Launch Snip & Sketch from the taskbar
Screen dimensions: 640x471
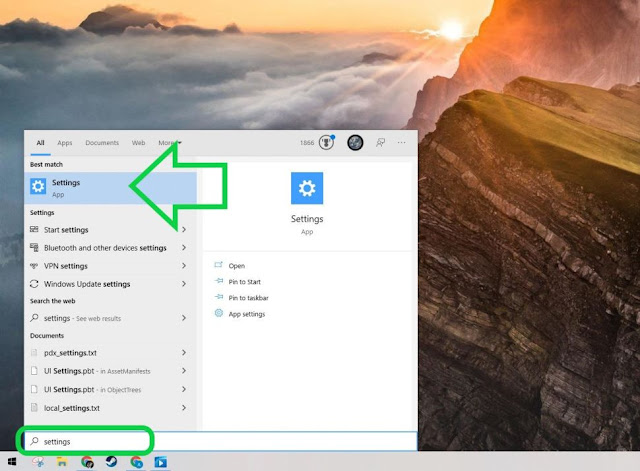pyautogui.click(x=38, y=462)
